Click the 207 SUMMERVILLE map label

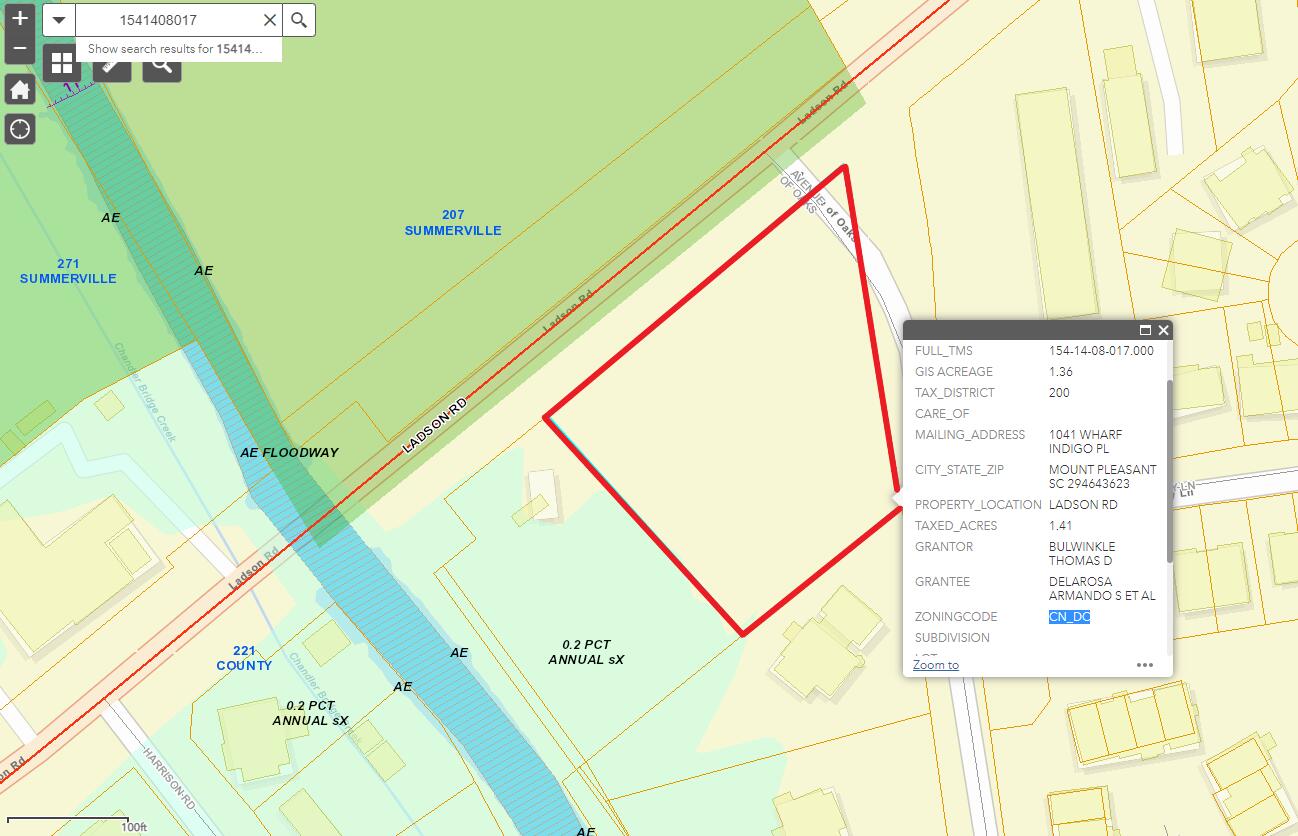(x=453, y=223)
